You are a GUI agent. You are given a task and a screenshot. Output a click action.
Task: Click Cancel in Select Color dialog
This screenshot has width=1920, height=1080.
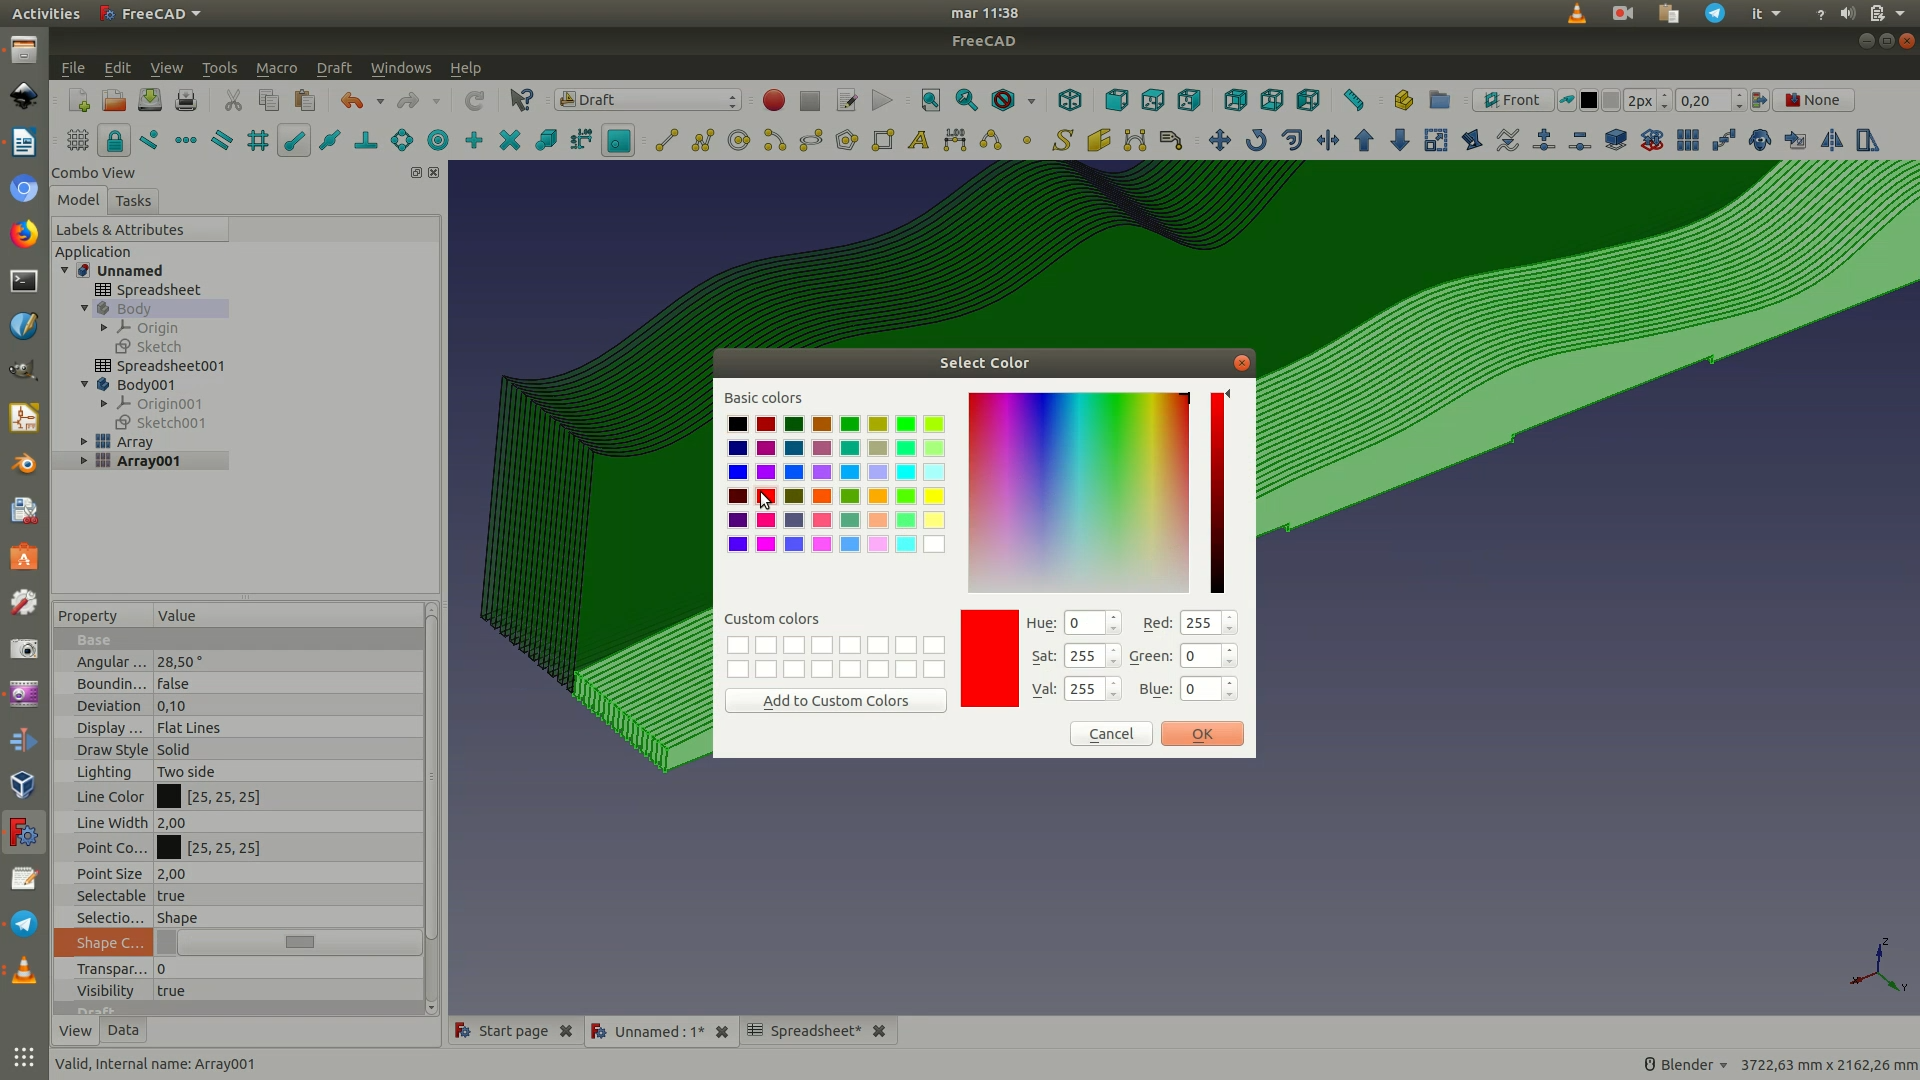point(1111,734)
